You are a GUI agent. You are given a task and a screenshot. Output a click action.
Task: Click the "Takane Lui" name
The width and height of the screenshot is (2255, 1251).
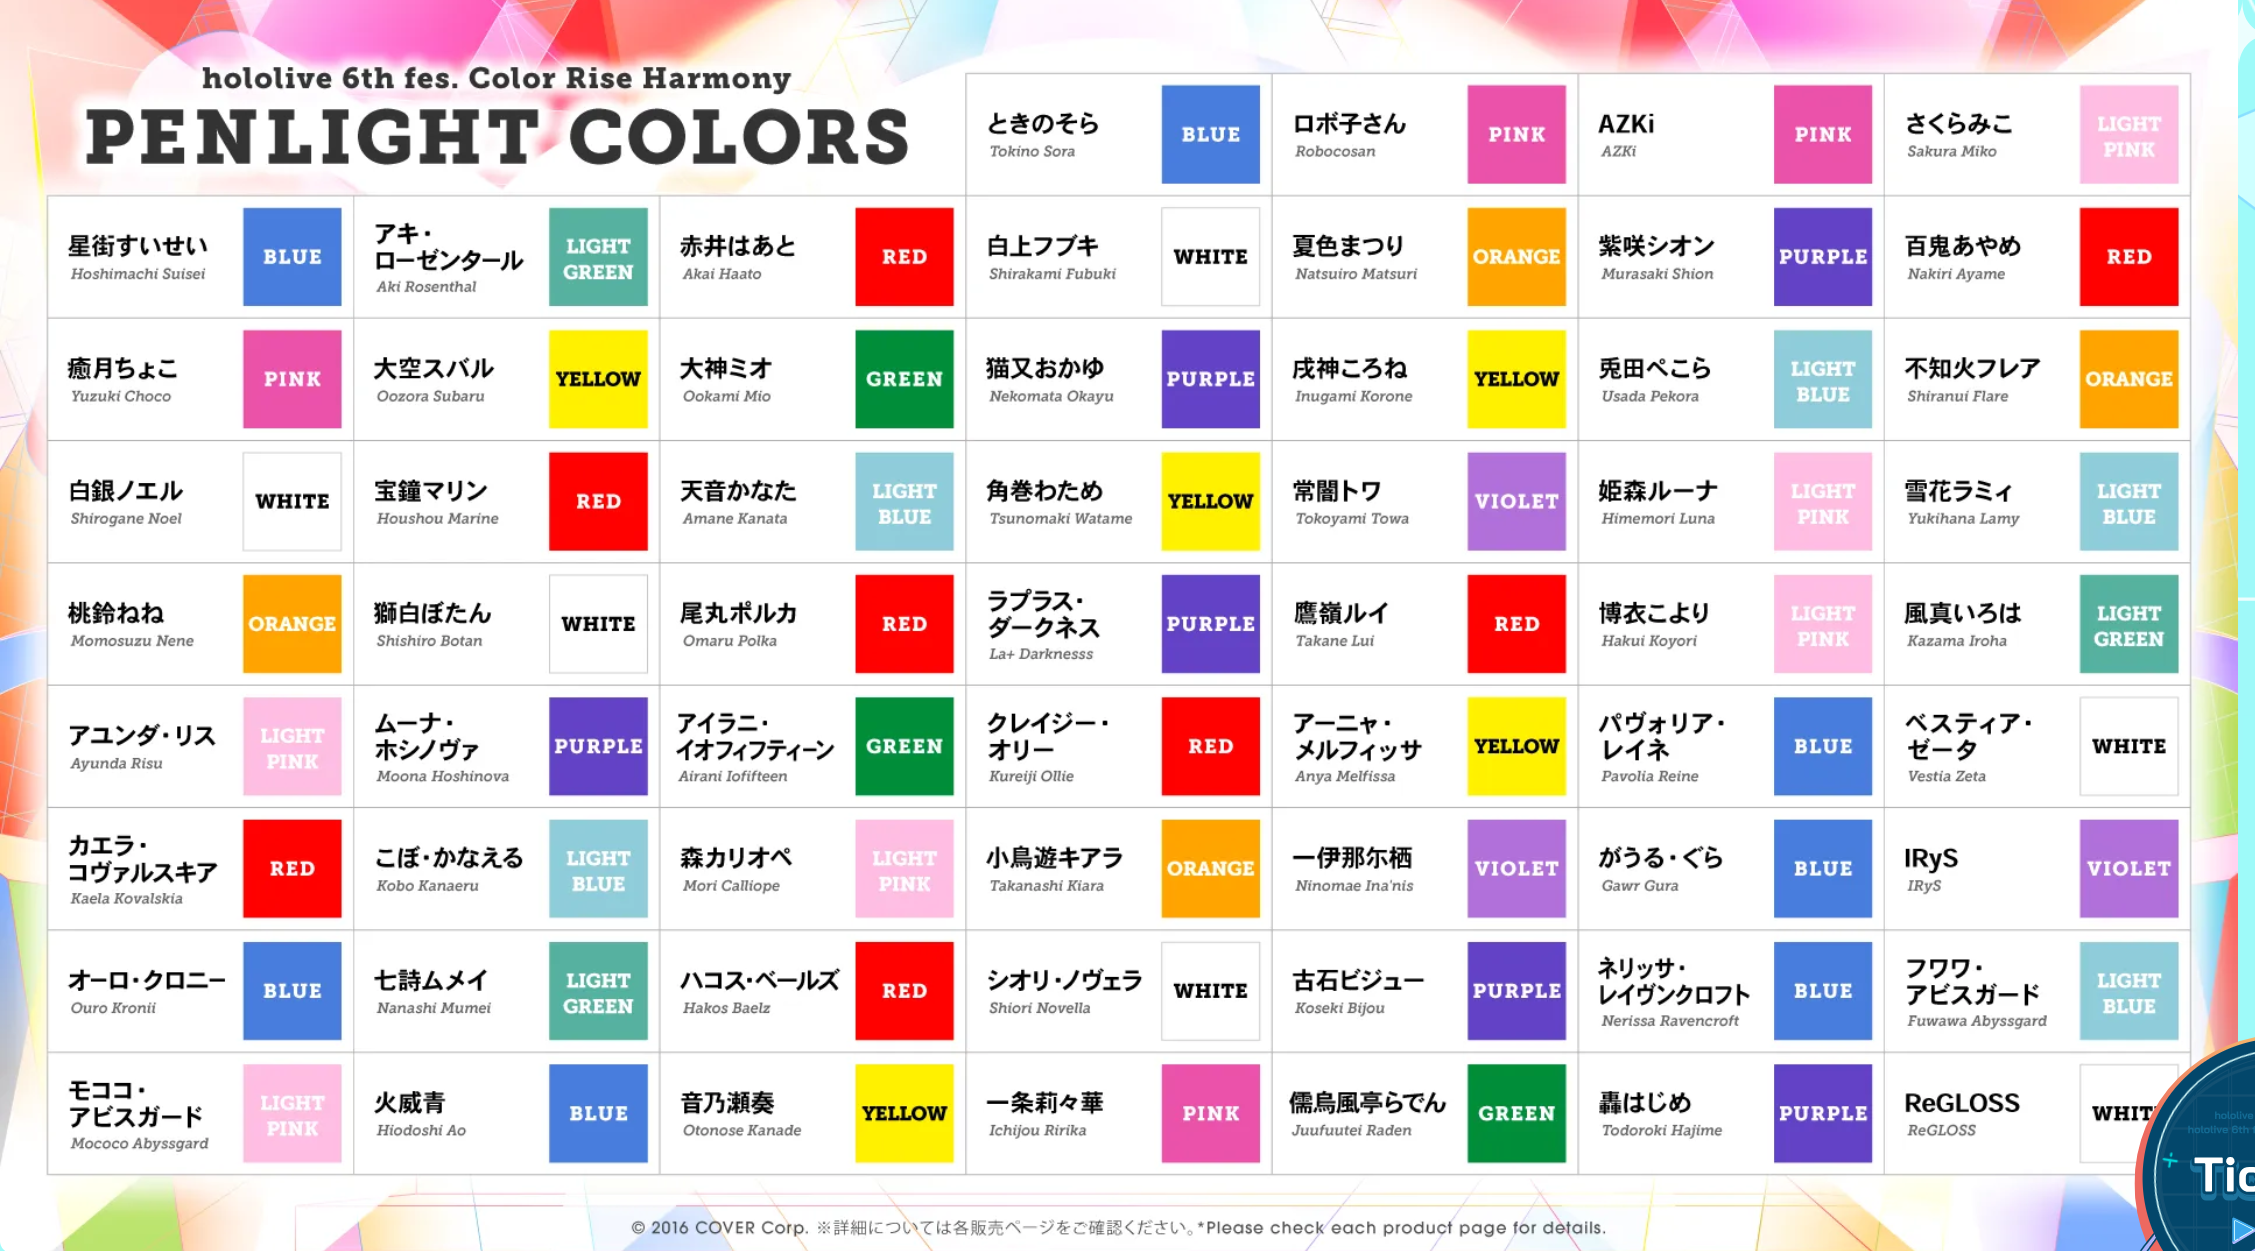pyautogui.click(x=1335, y=641)
